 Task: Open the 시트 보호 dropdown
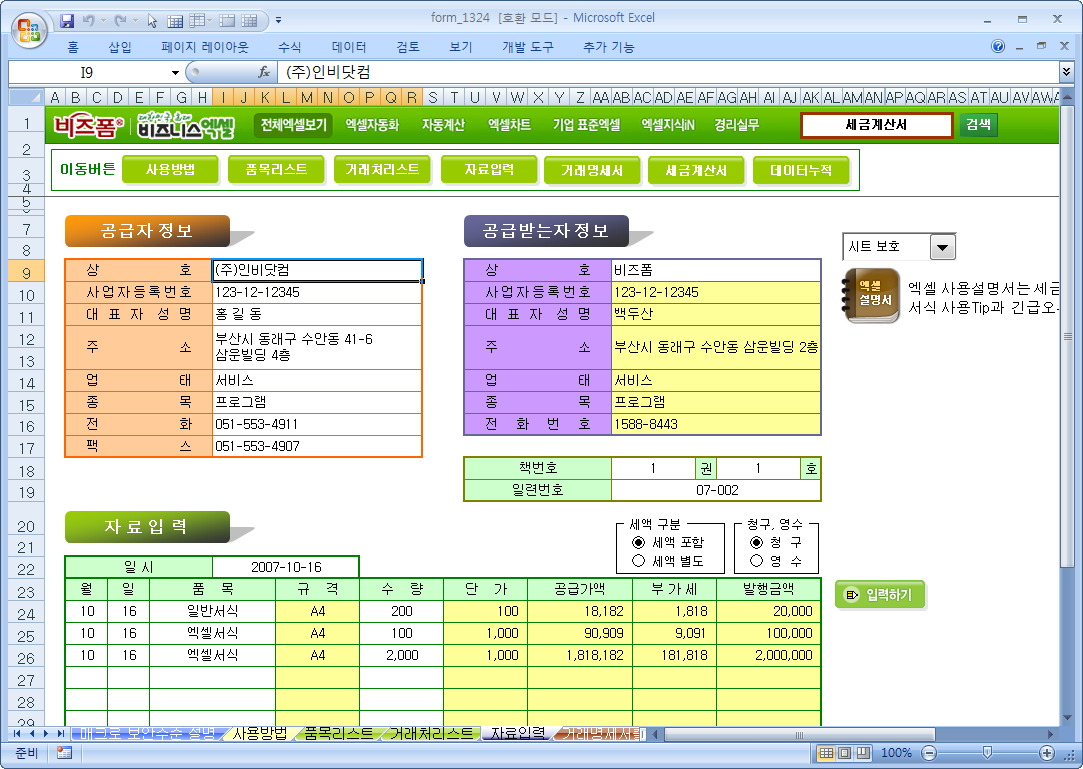click(x=942, y=247)
